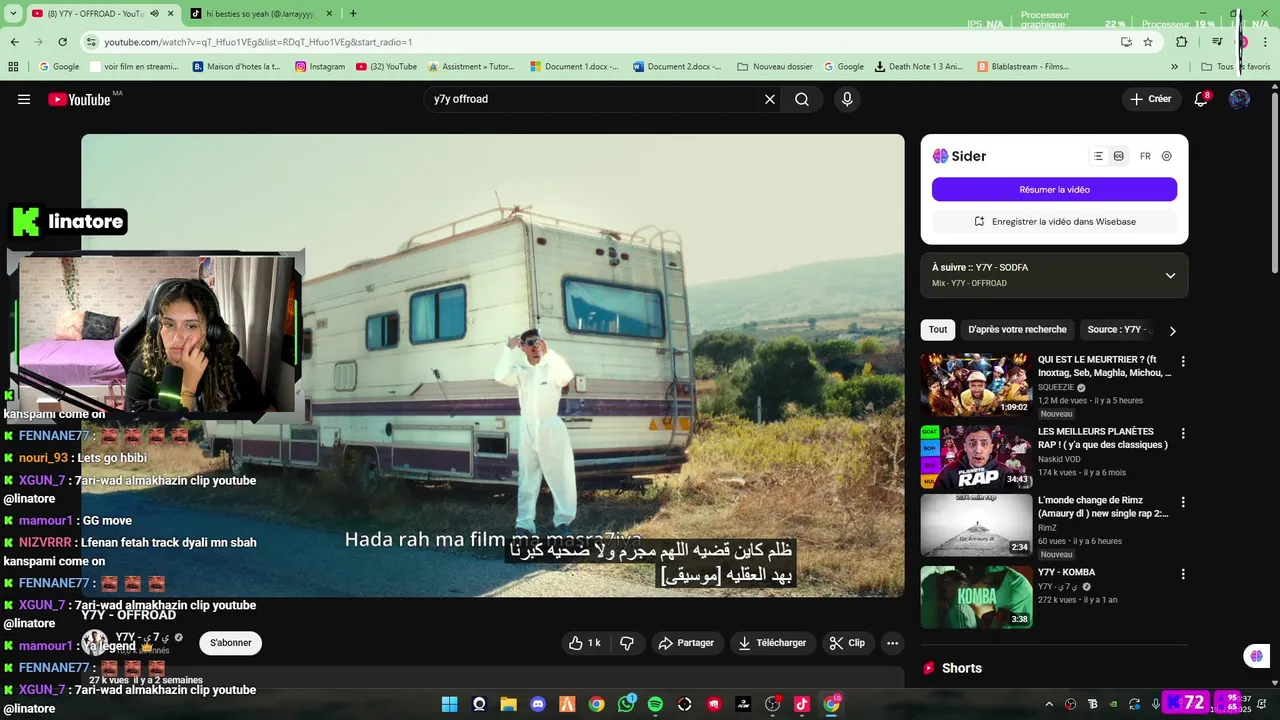Run search with the magnifier button
The height and width of the screenshot is (720, 1280).
click(x=802, y=99)
